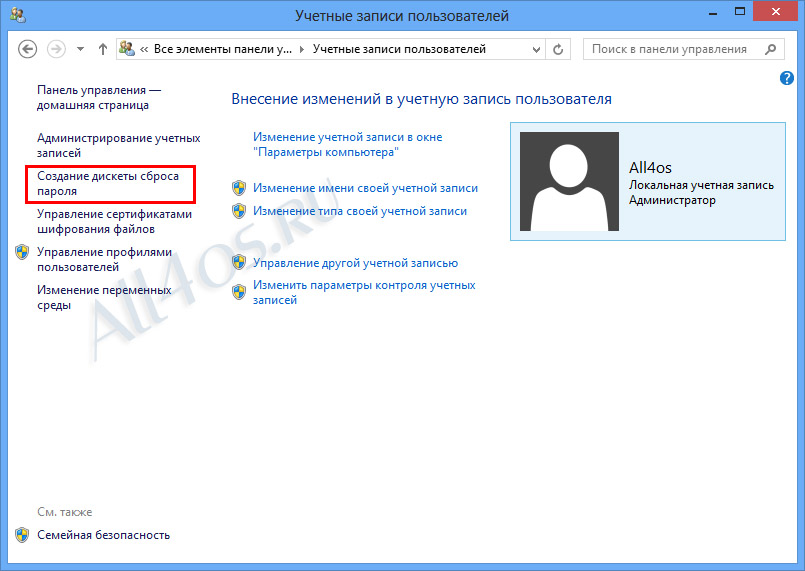Click 'Администратор' account type text
Image resolution: width=805 pixels, height=571 pixels.
(x=672, y=200)
